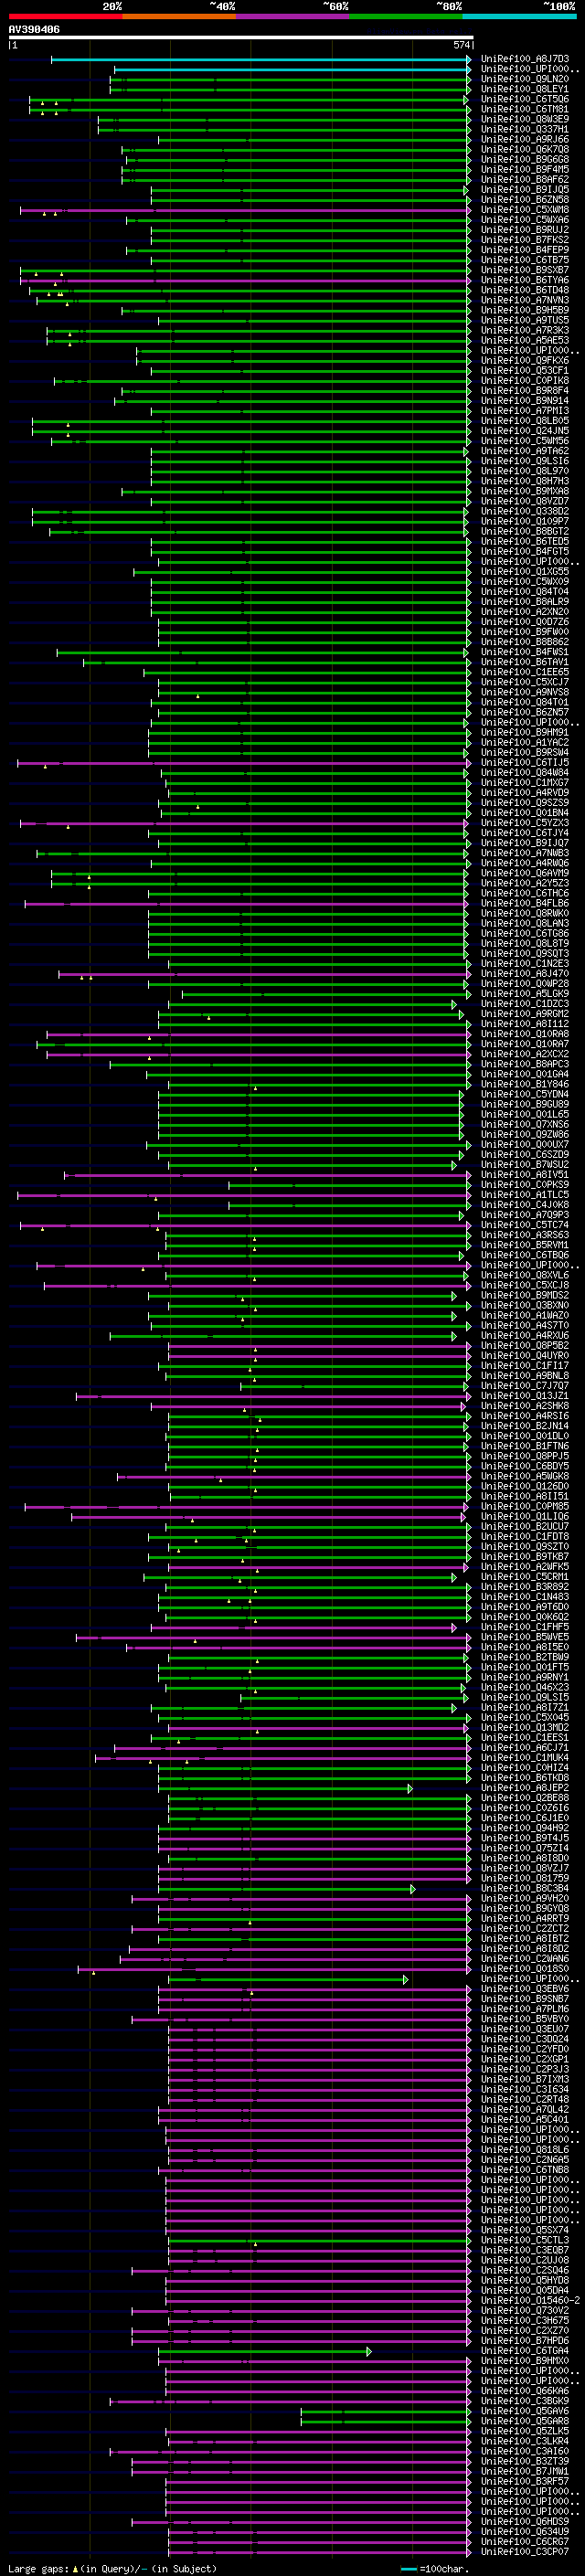Select hit label UniRef100_B5RVM1
Image resolution: width=585 pixels, height=2576 pixels.
click(525, 1245)
